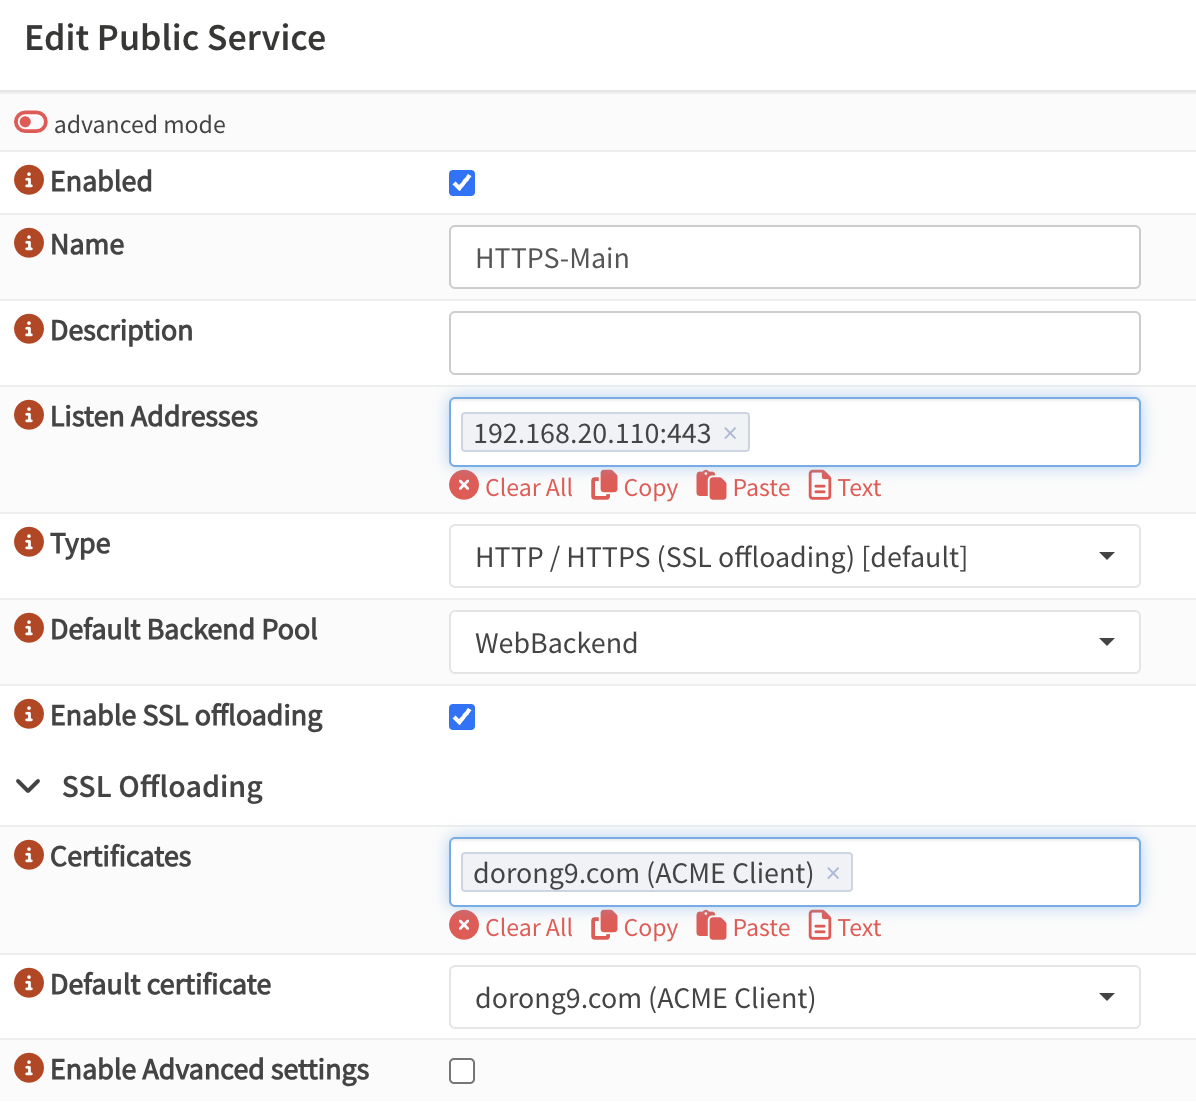Paste into the Listen Addresses field
The height and width of the screenshot is (1118, 1196).
pos(743,487)
